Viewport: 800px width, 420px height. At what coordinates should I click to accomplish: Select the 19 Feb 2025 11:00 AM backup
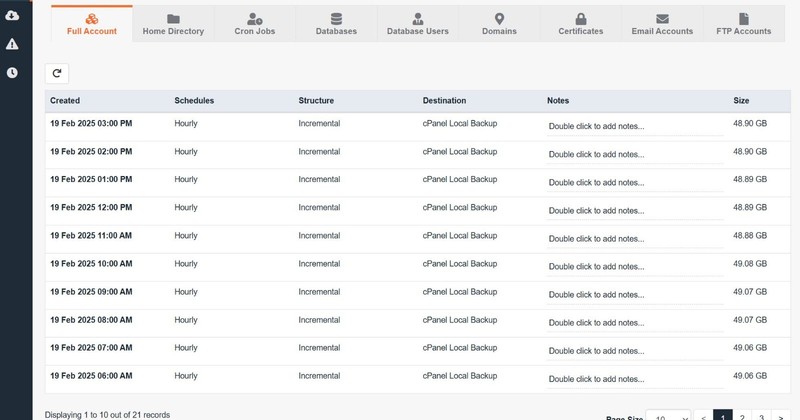(91, 235)
